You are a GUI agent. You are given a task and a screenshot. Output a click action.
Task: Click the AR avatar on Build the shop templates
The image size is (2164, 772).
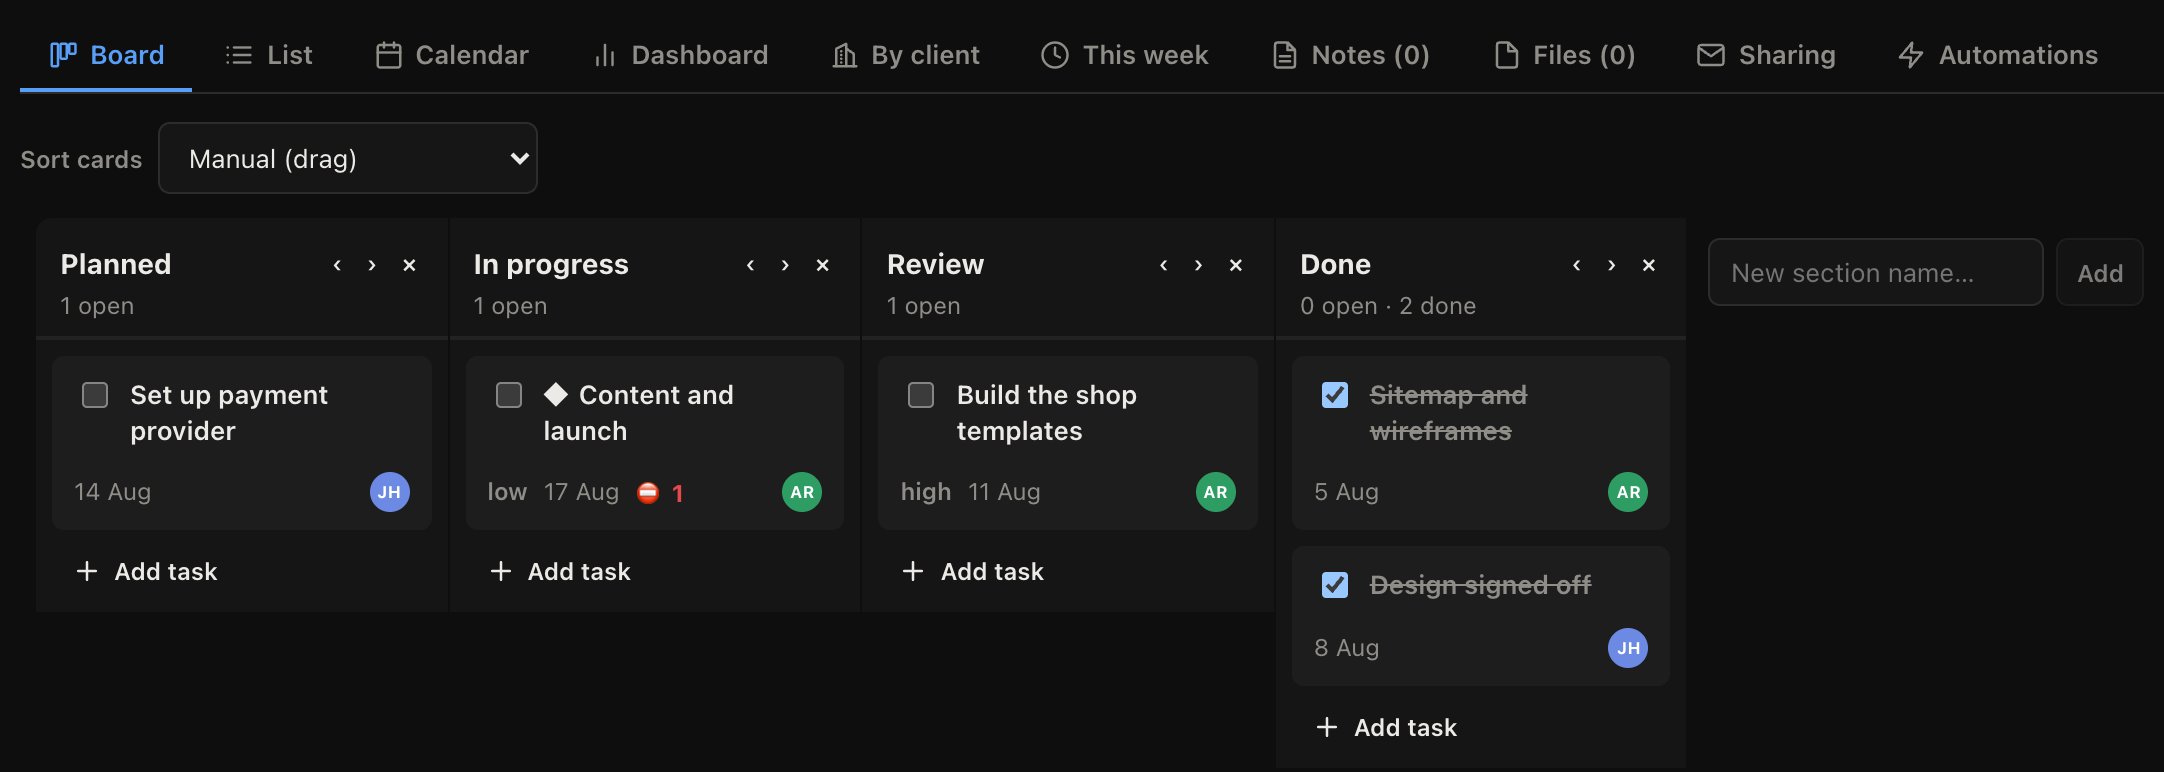[x=1216, y=492]
